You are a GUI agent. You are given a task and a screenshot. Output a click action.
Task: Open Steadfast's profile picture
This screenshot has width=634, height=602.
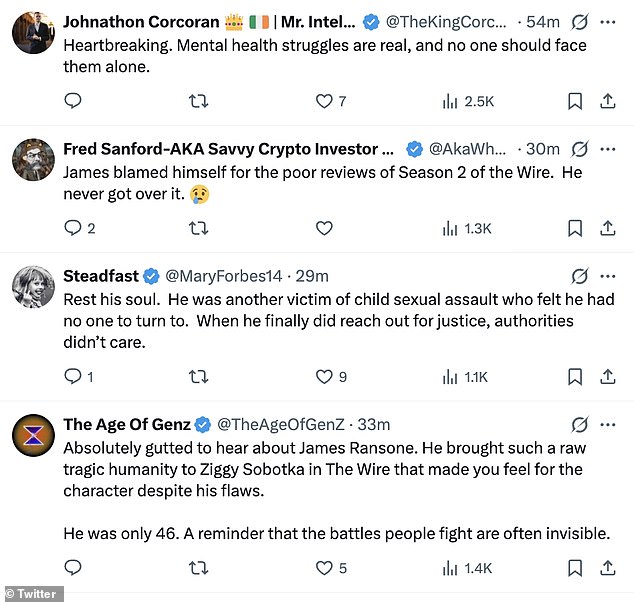tap(33, 287)
